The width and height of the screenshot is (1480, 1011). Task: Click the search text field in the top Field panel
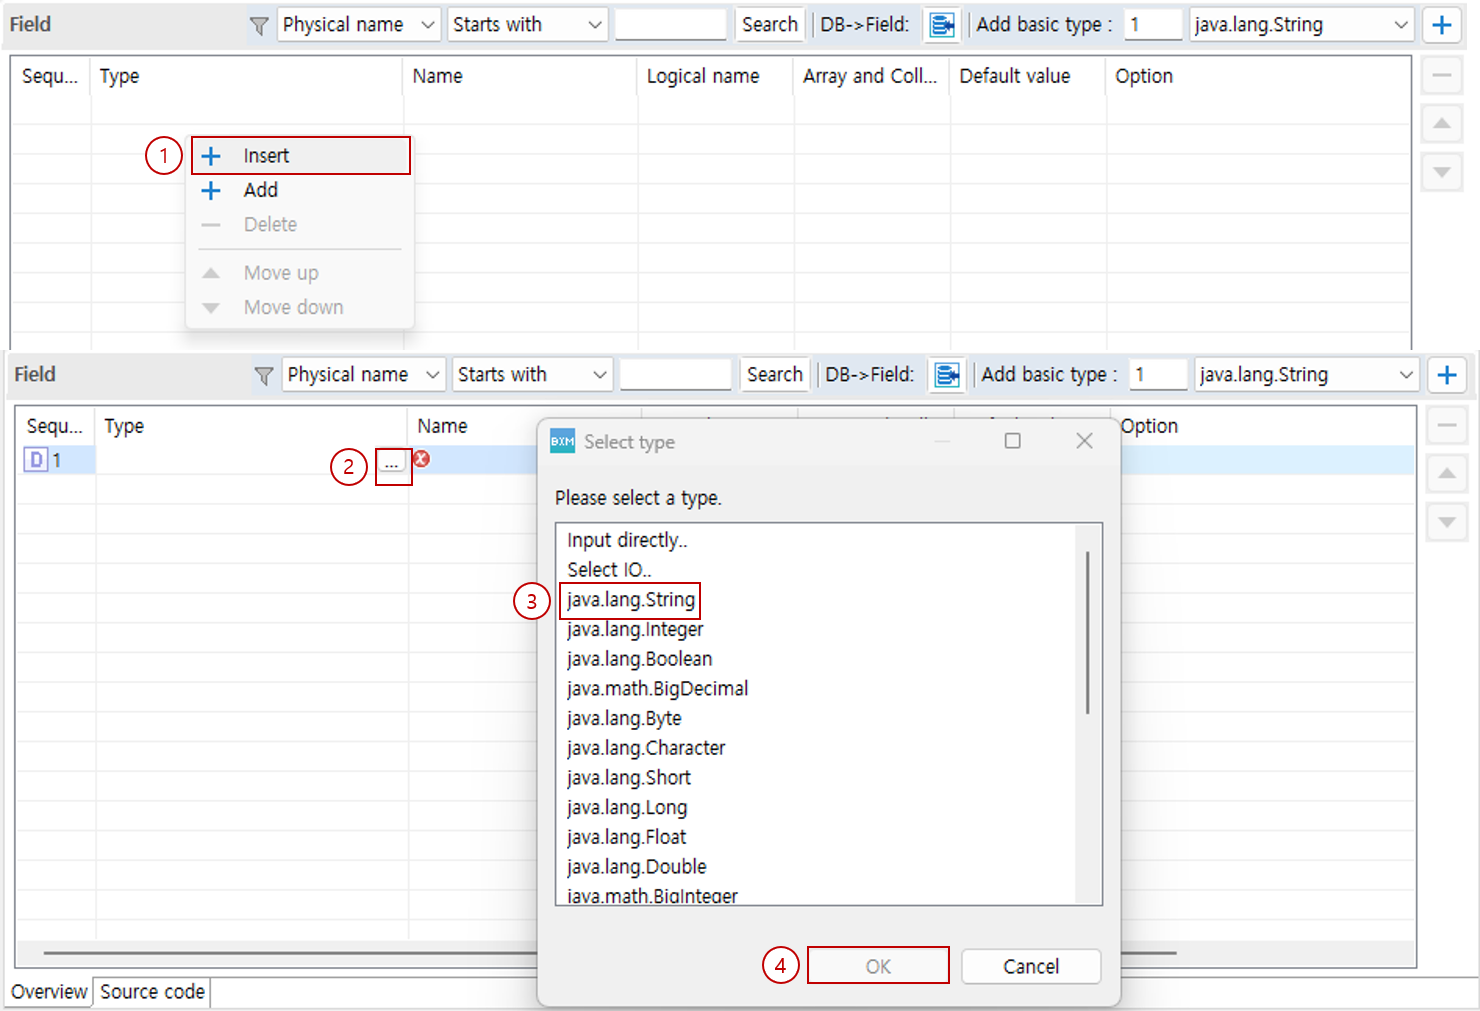point(670,25)
